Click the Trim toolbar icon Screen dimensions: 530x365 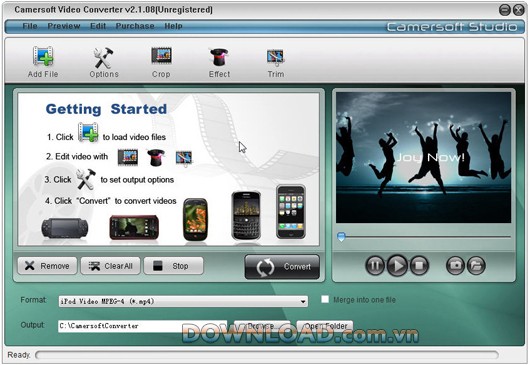[x=275, y=57]
